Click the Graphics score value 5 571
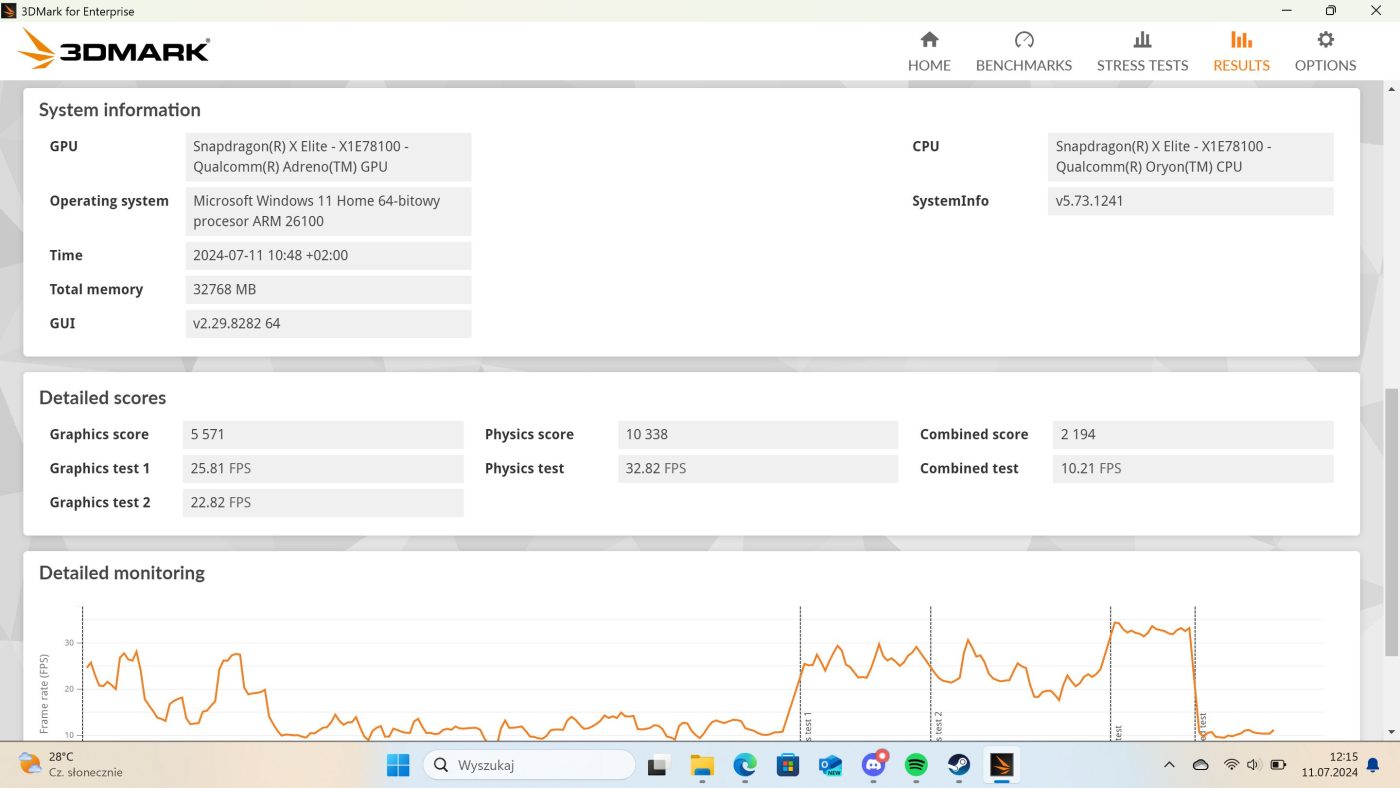Screen dimensions: 1400x788 click(323, 434)
